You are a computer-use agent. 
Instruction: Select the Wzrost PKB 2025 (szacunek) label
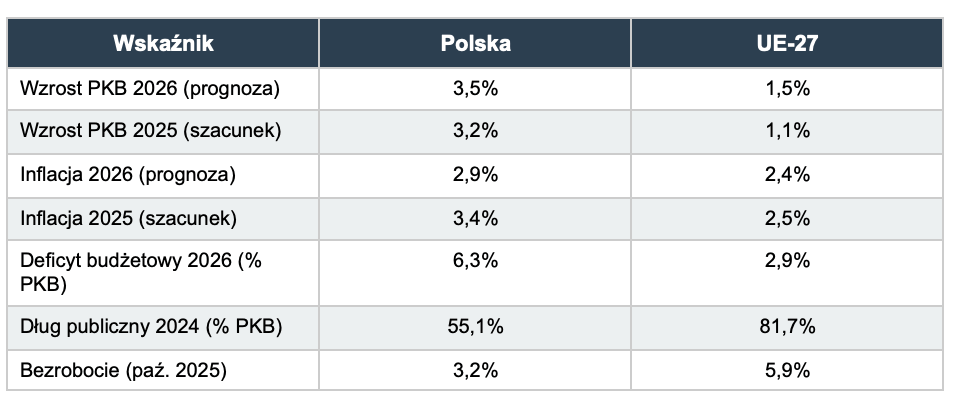(x=150, y=131)
